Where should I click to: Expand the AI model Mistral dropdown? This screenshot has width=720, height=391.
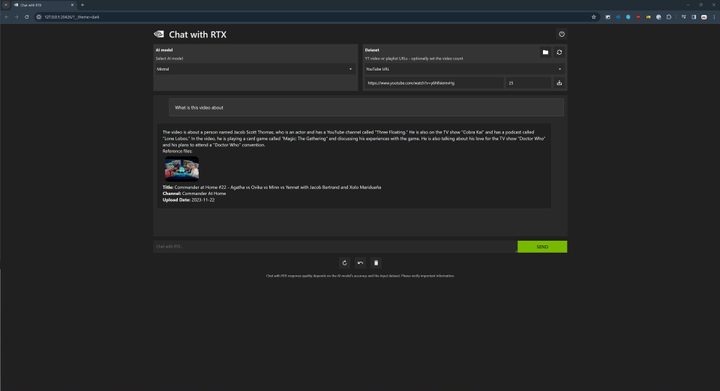coord(255,69)
